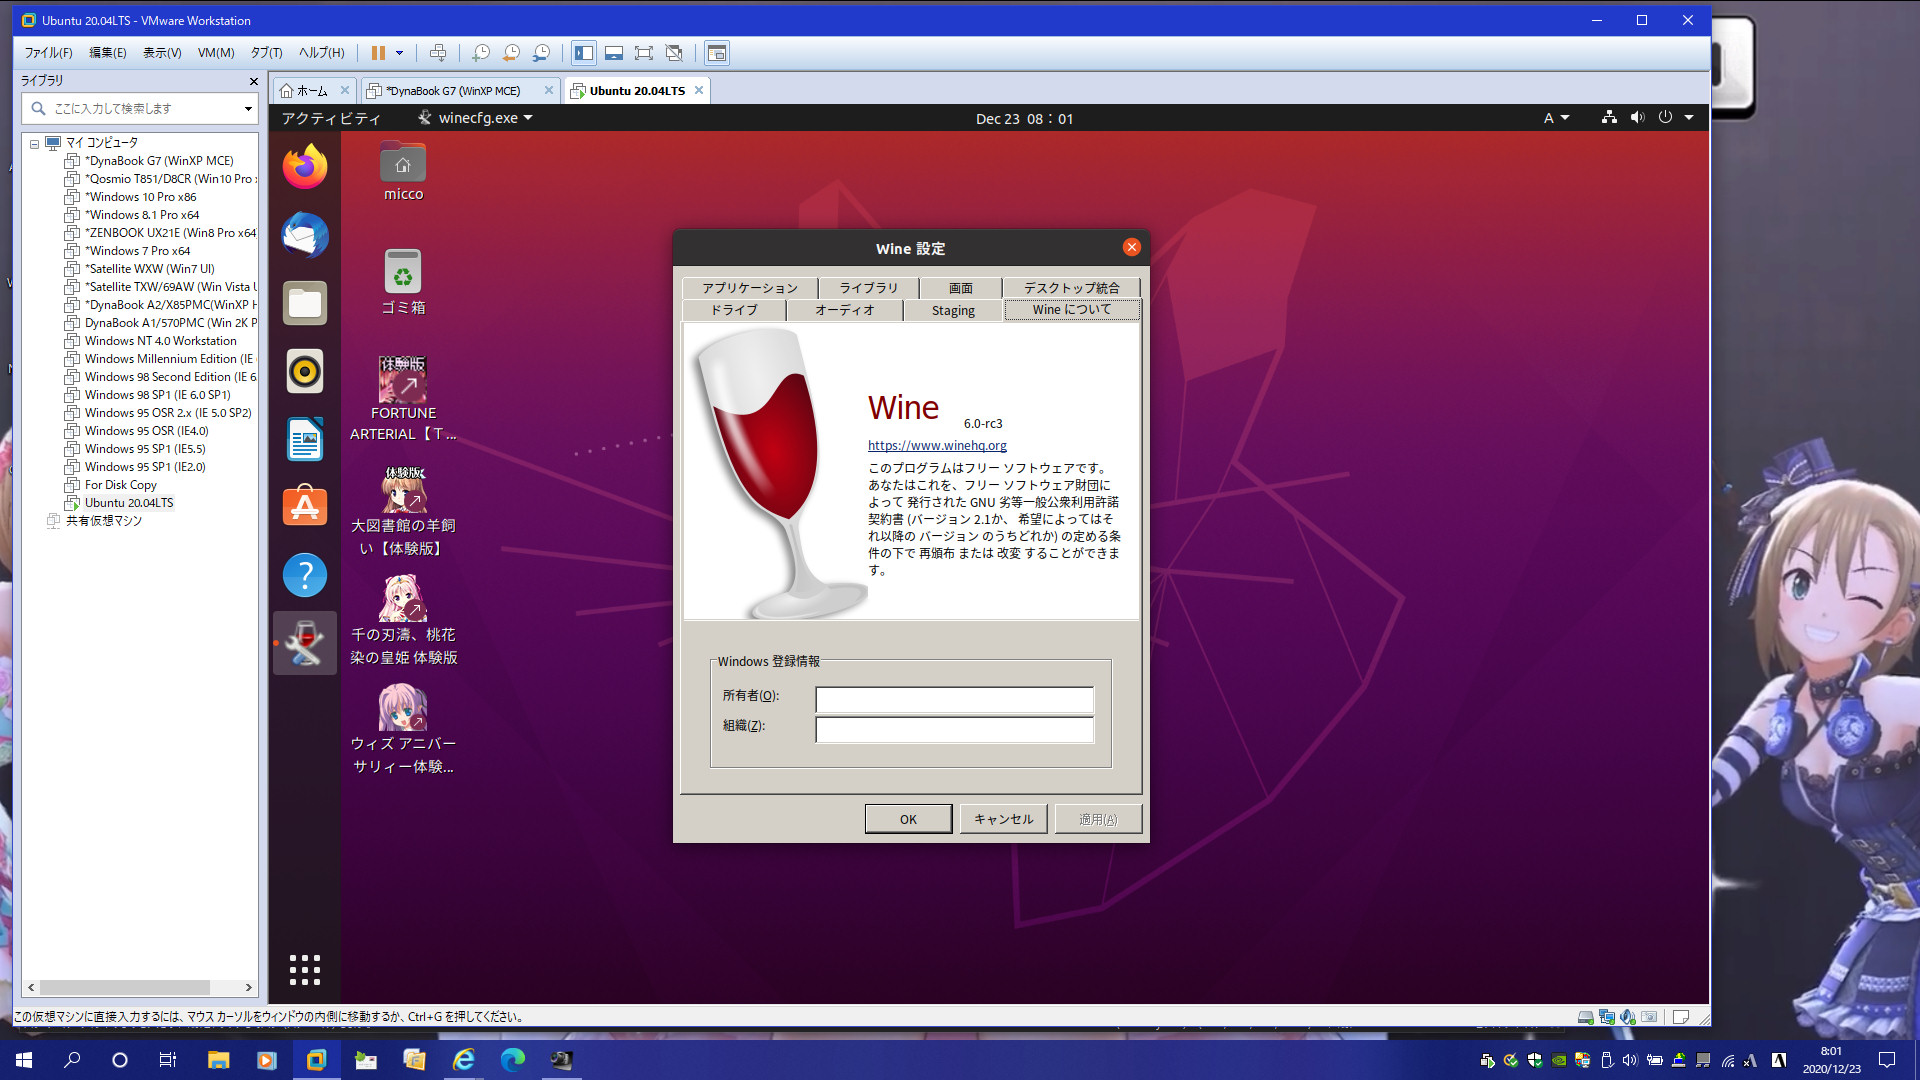The height and width of the screenshot is (1080, 1920).
Task: Select For Disk Copy in library
Action: pyautogui.click(x=120, y=485)
